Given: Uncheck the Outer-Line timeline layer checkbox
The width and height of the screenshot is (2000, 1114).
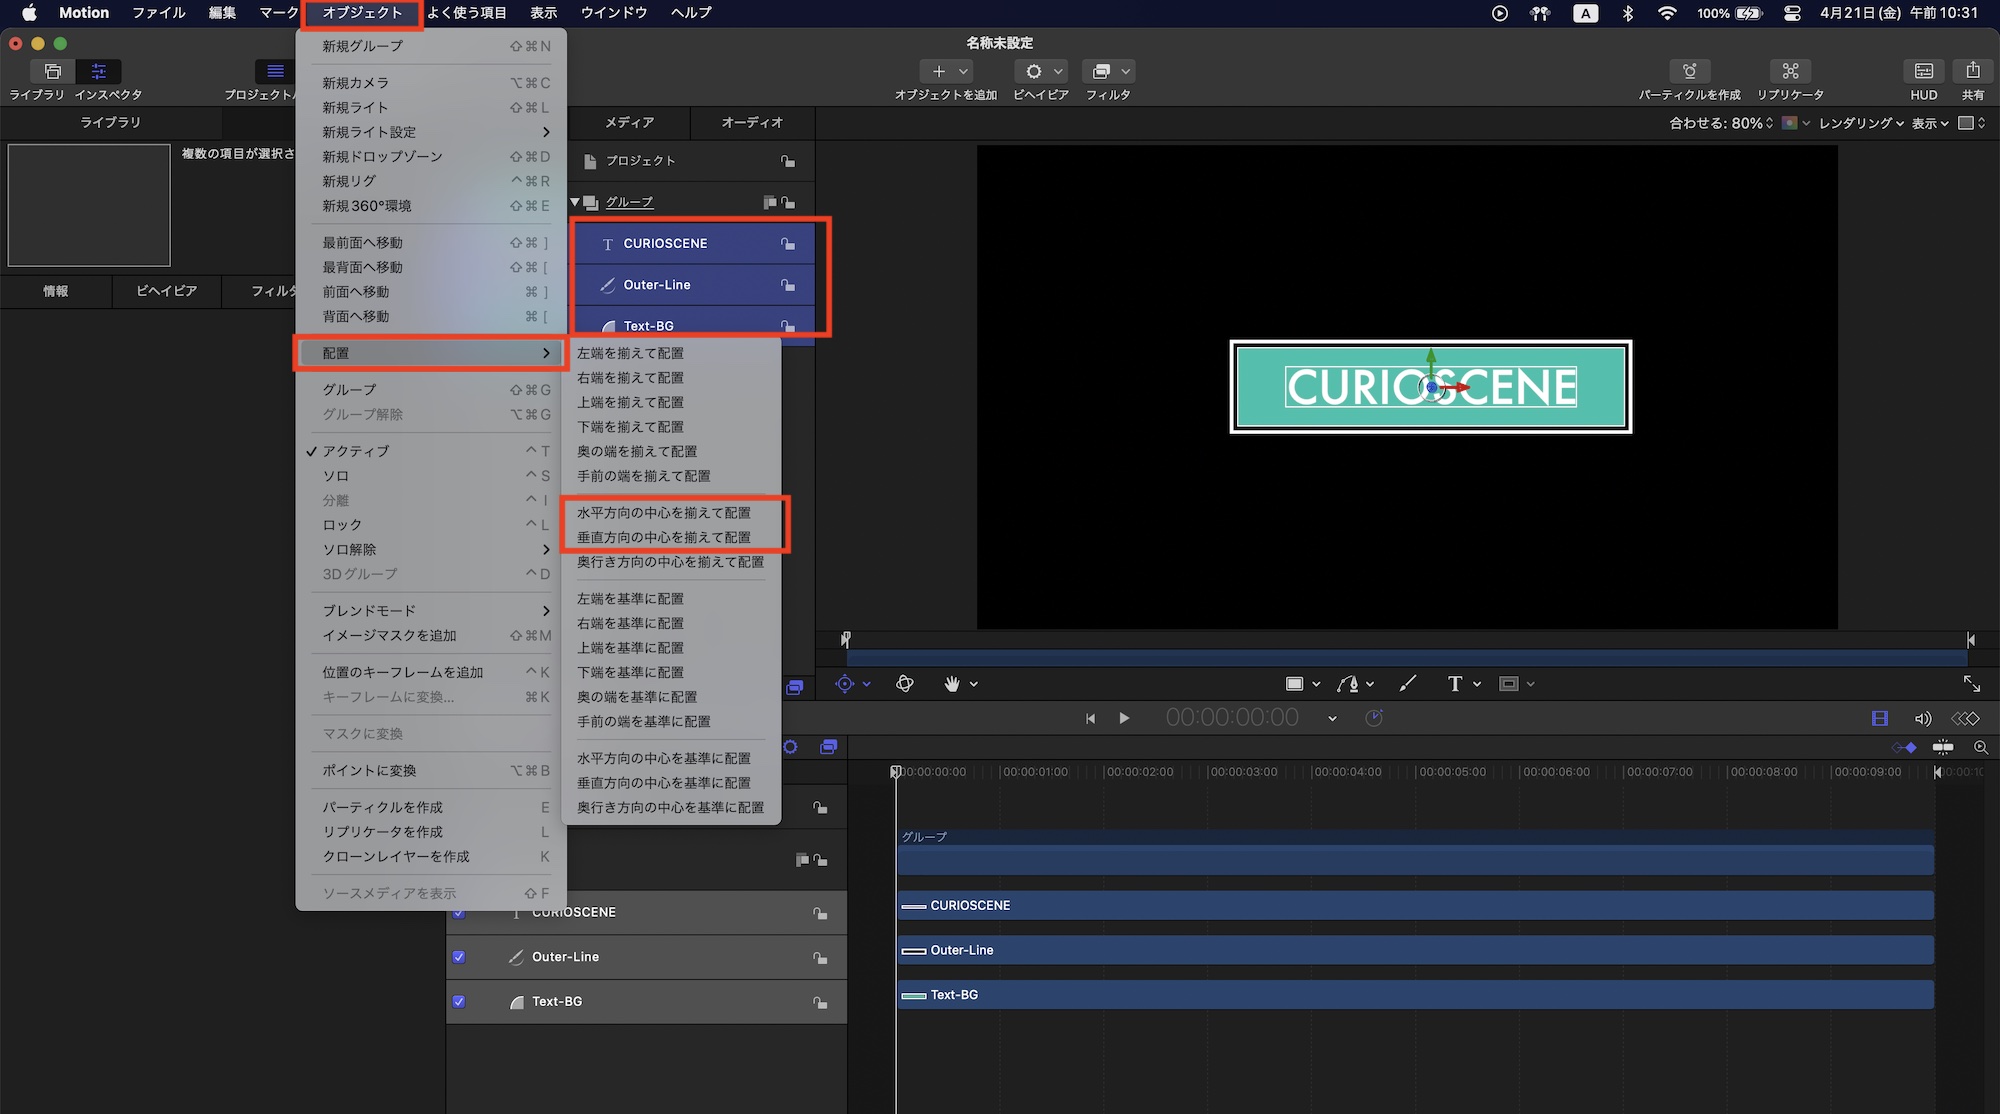Looking at the screenshot, I should (459, 957).
